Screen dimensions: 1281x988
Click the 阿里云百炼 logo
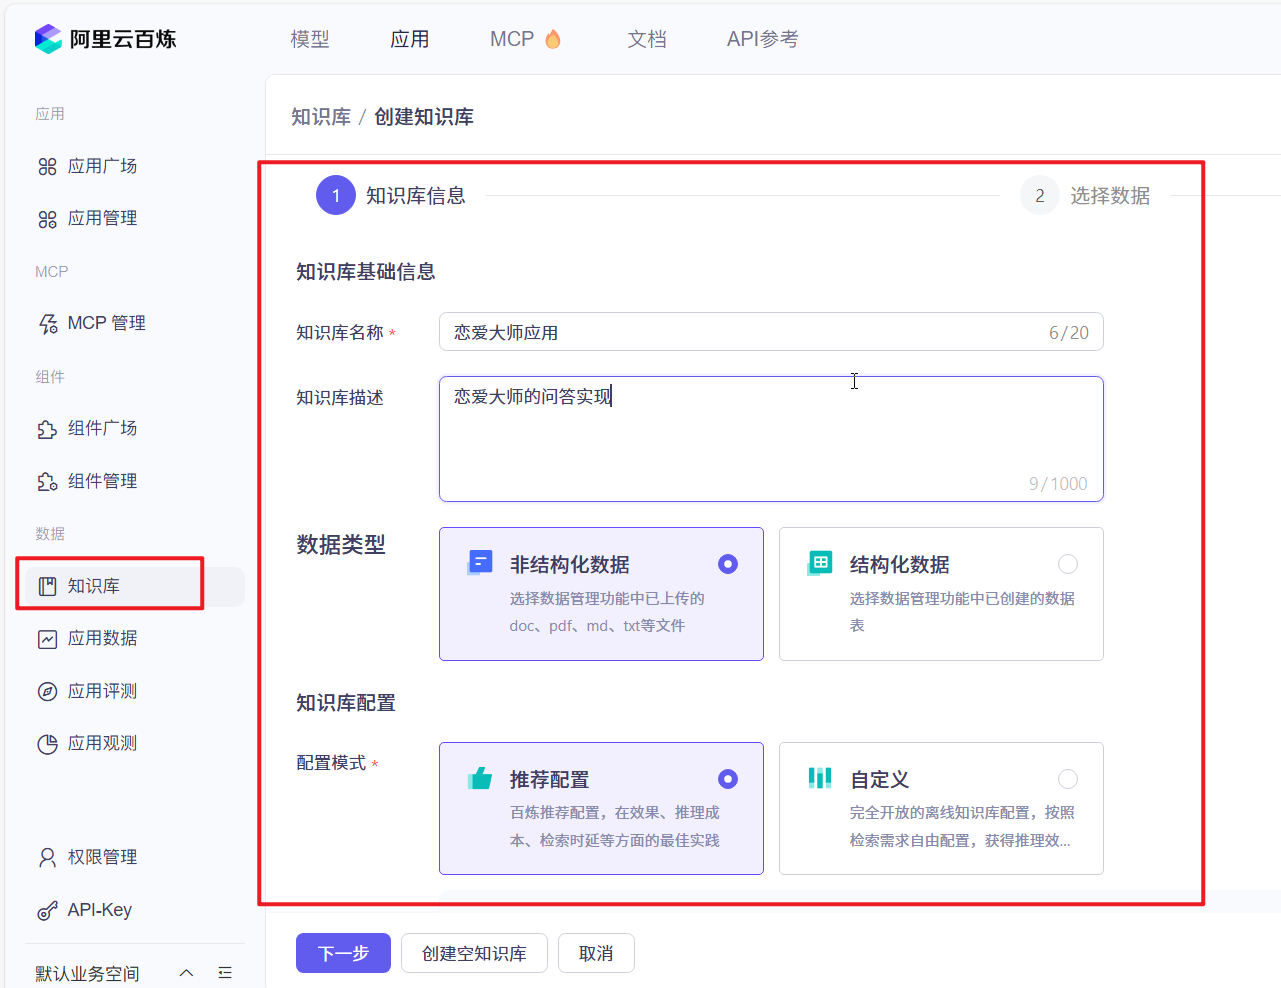(105, 39)
